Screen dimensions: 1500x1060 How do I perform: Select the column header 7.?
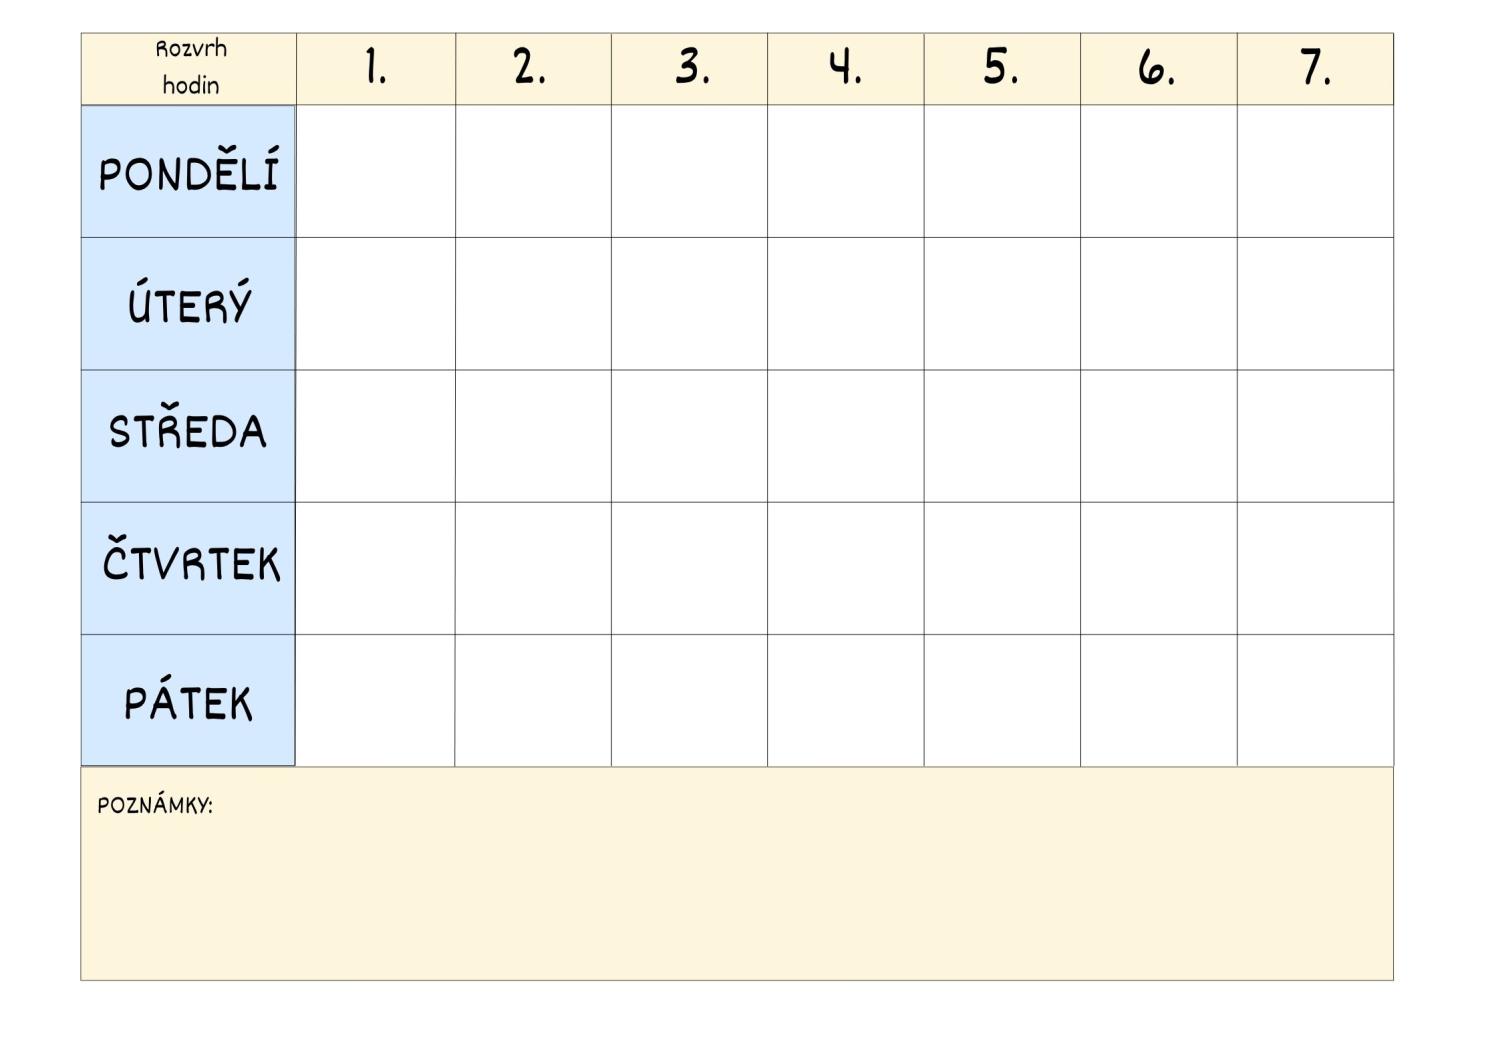[1315, 69]
